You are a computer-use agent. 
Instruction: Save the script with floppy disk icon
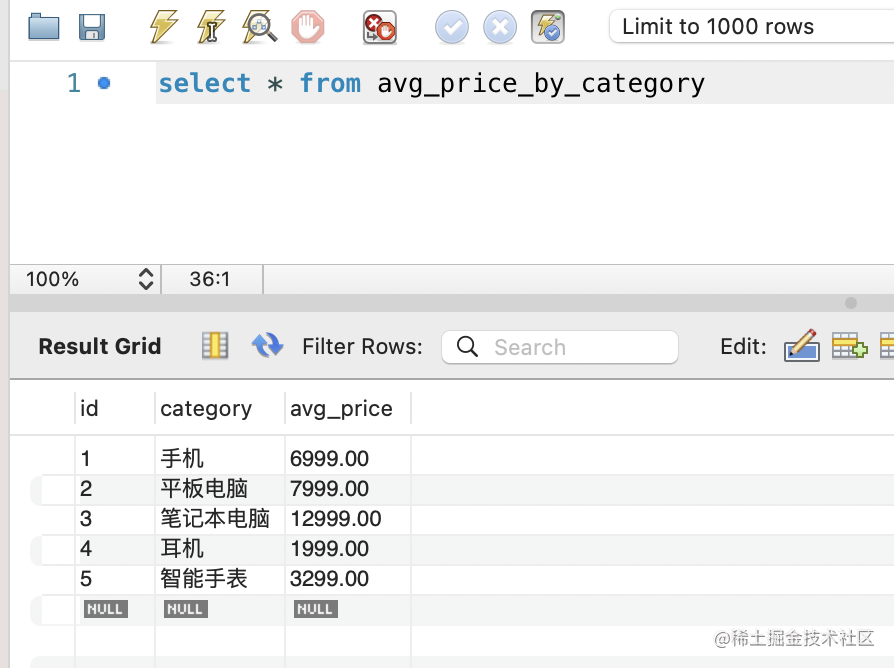pyautogui.click(x=92, y=27)
